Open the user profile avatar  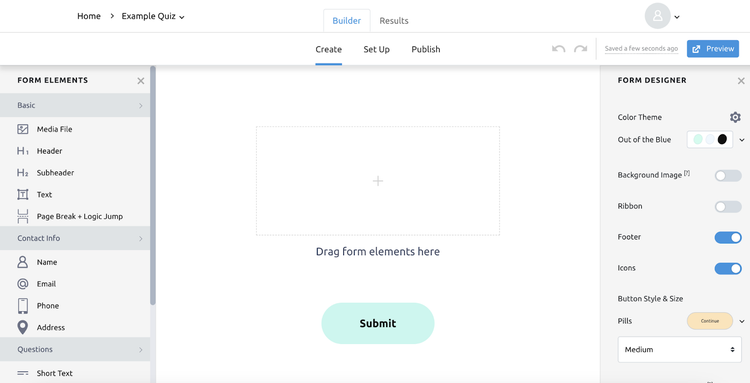tap(657, 16)
